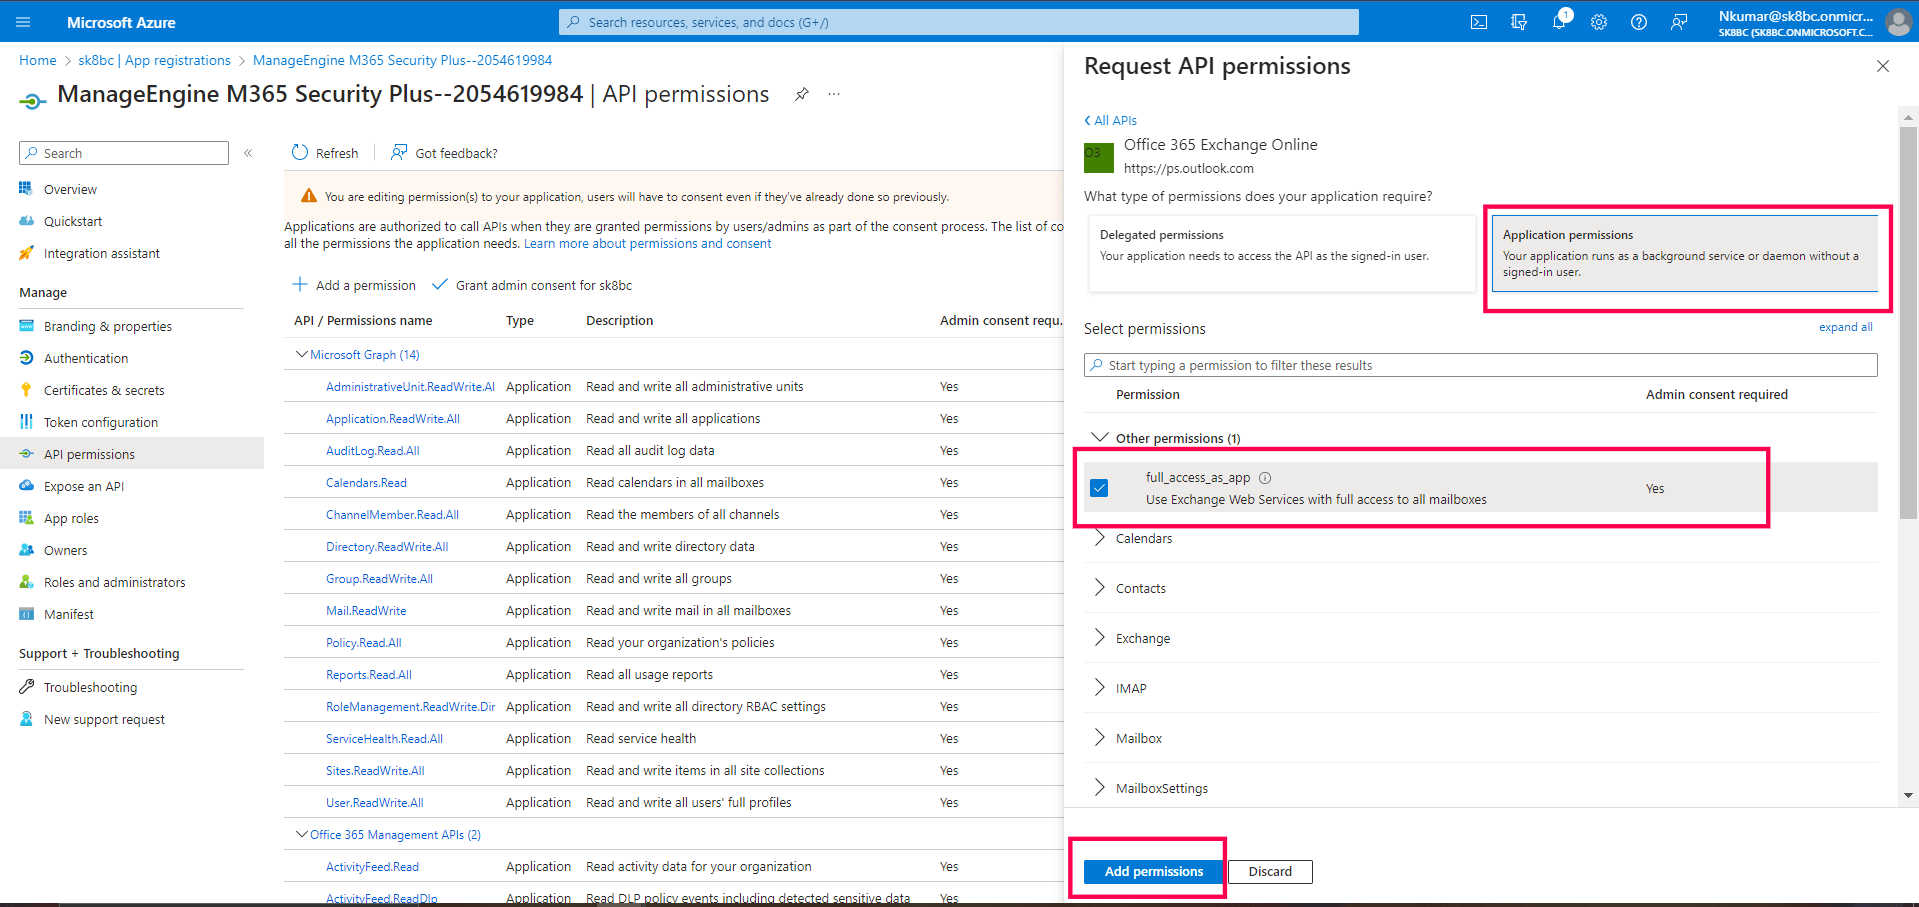Open the Help question mark icon

[1639, 22]
